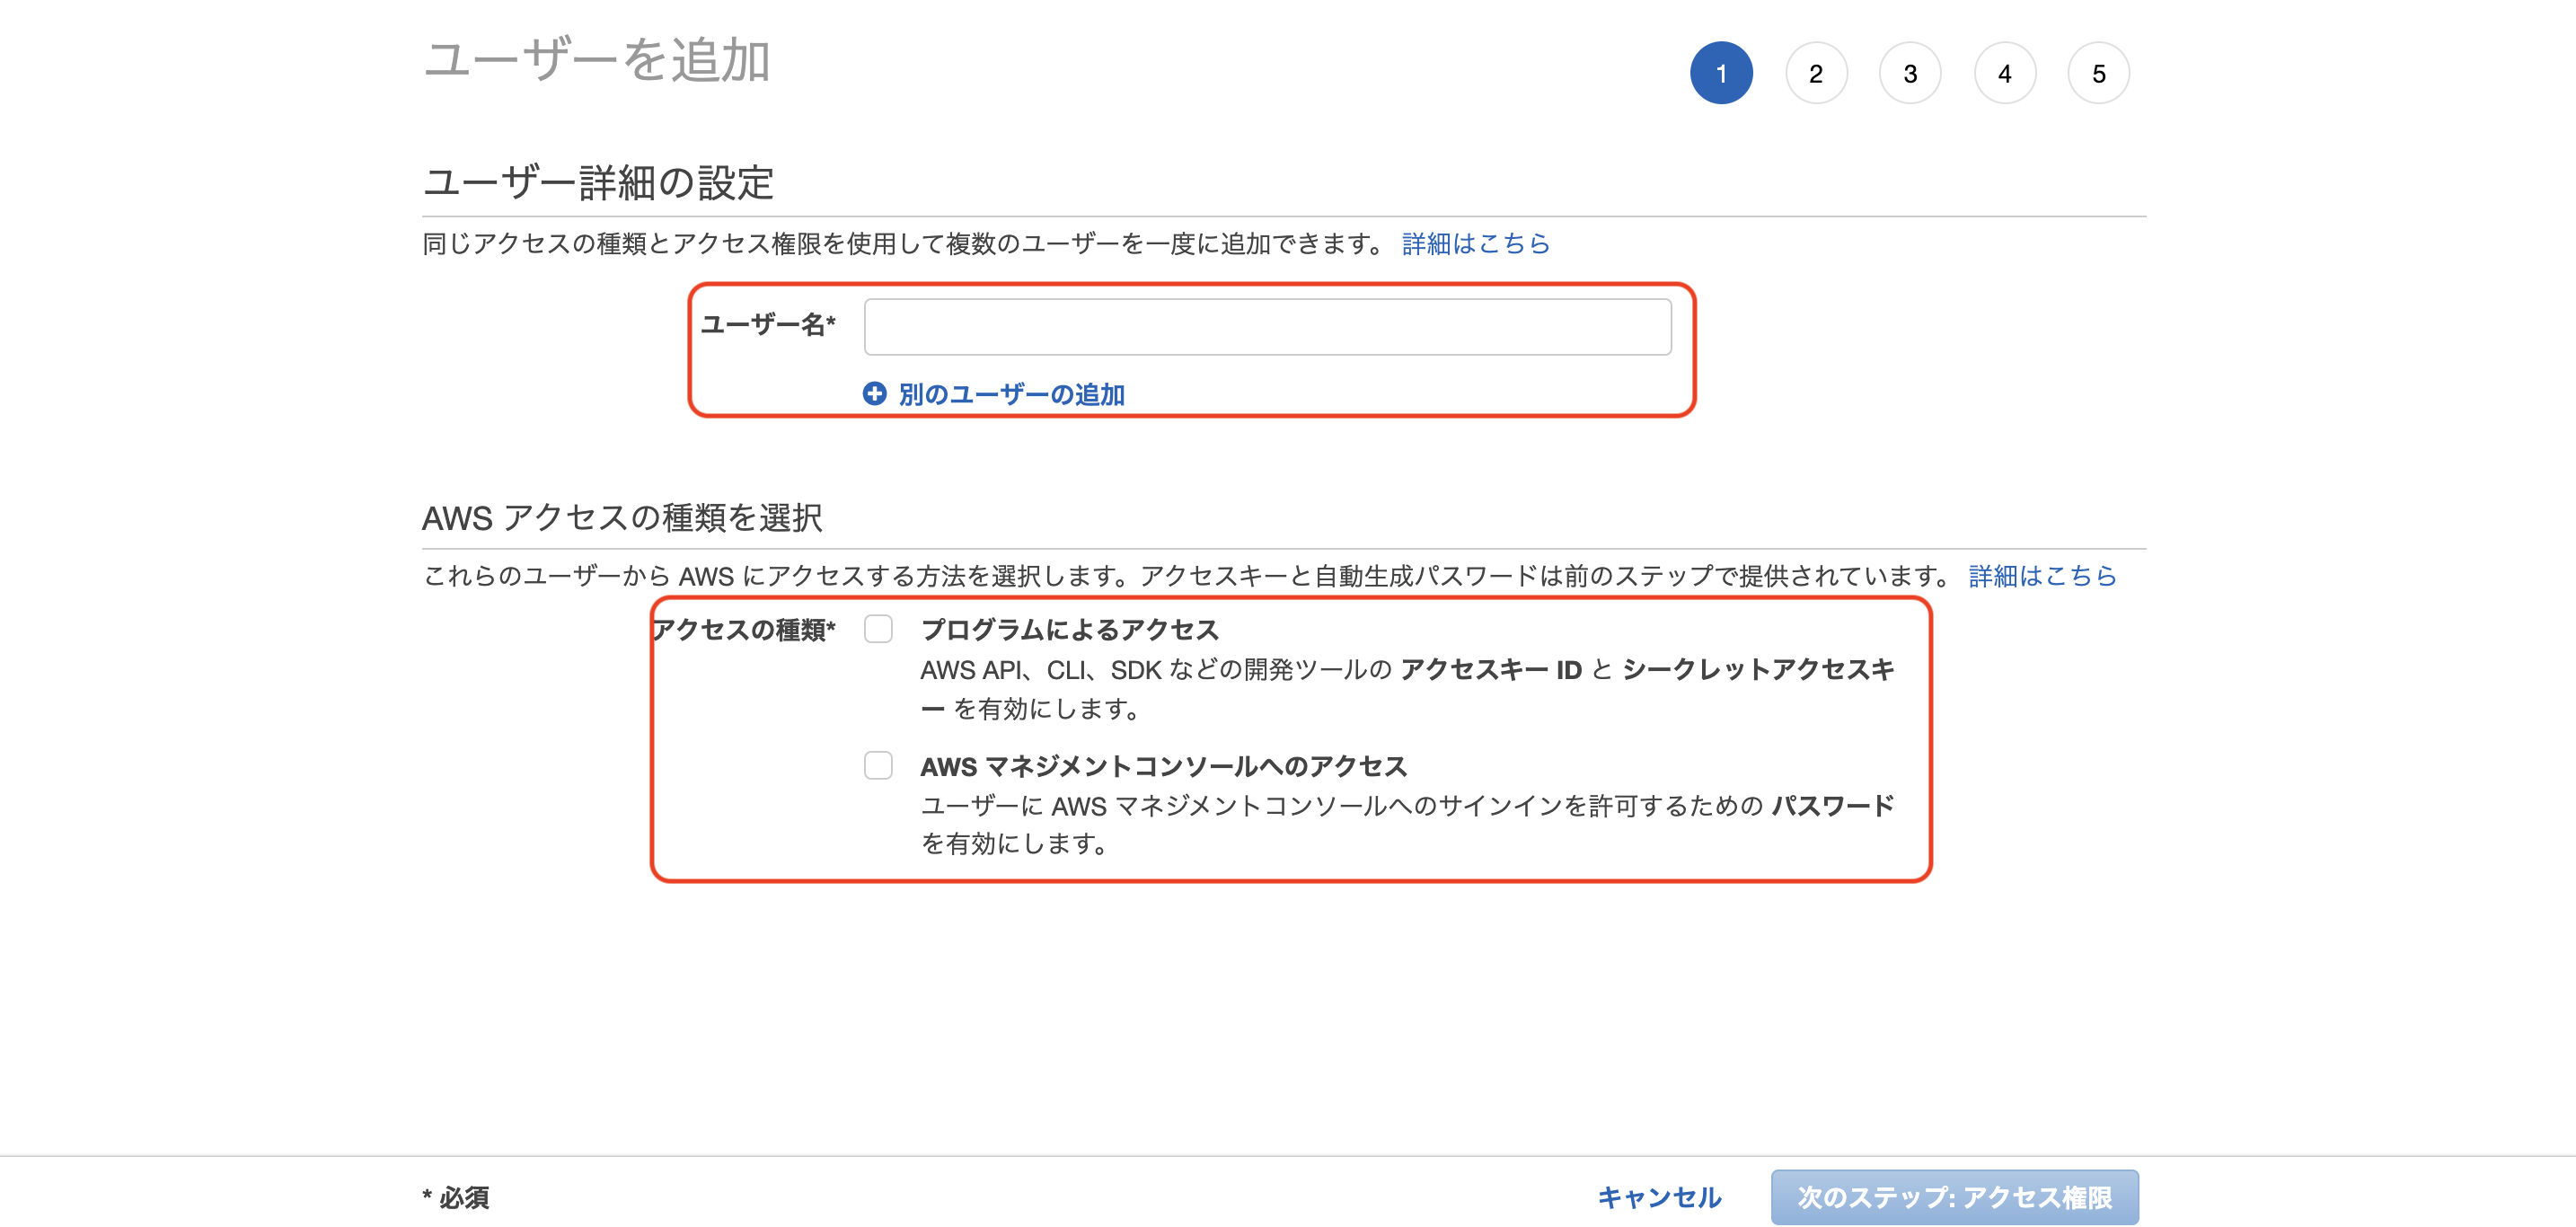
Task: Go to step 5 circle
Action: click(x=2098, y=73)
